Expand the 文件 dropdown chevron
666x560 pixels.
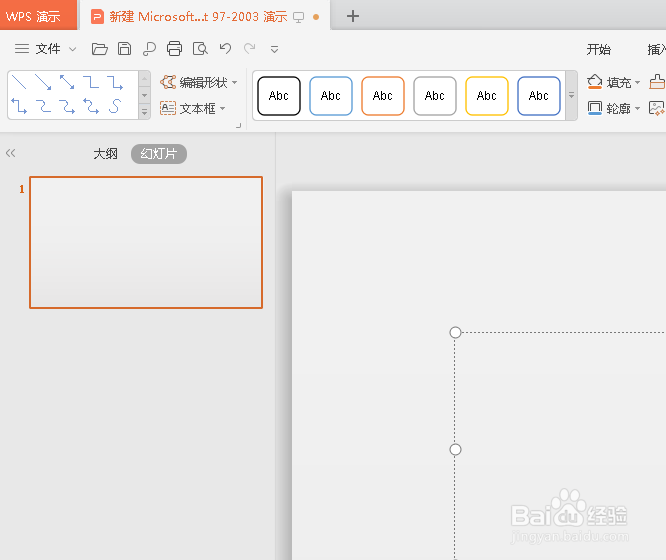pyautogui.click(x=73, y=49)
